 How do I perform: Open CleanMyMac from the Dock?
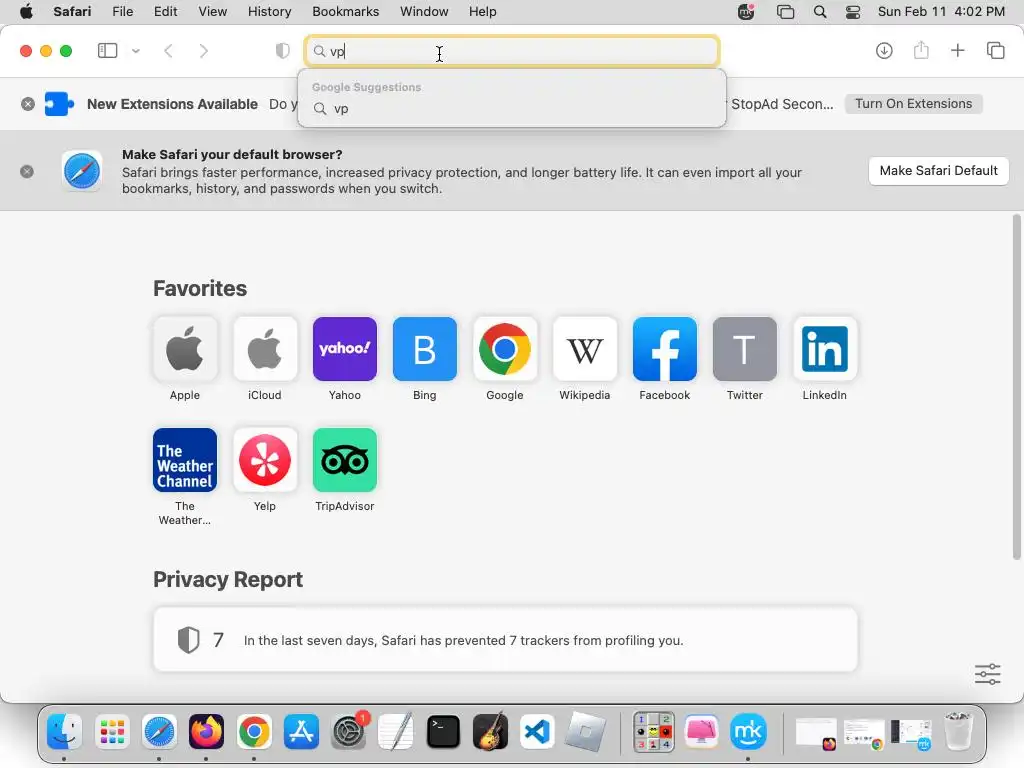click(701, 731)
